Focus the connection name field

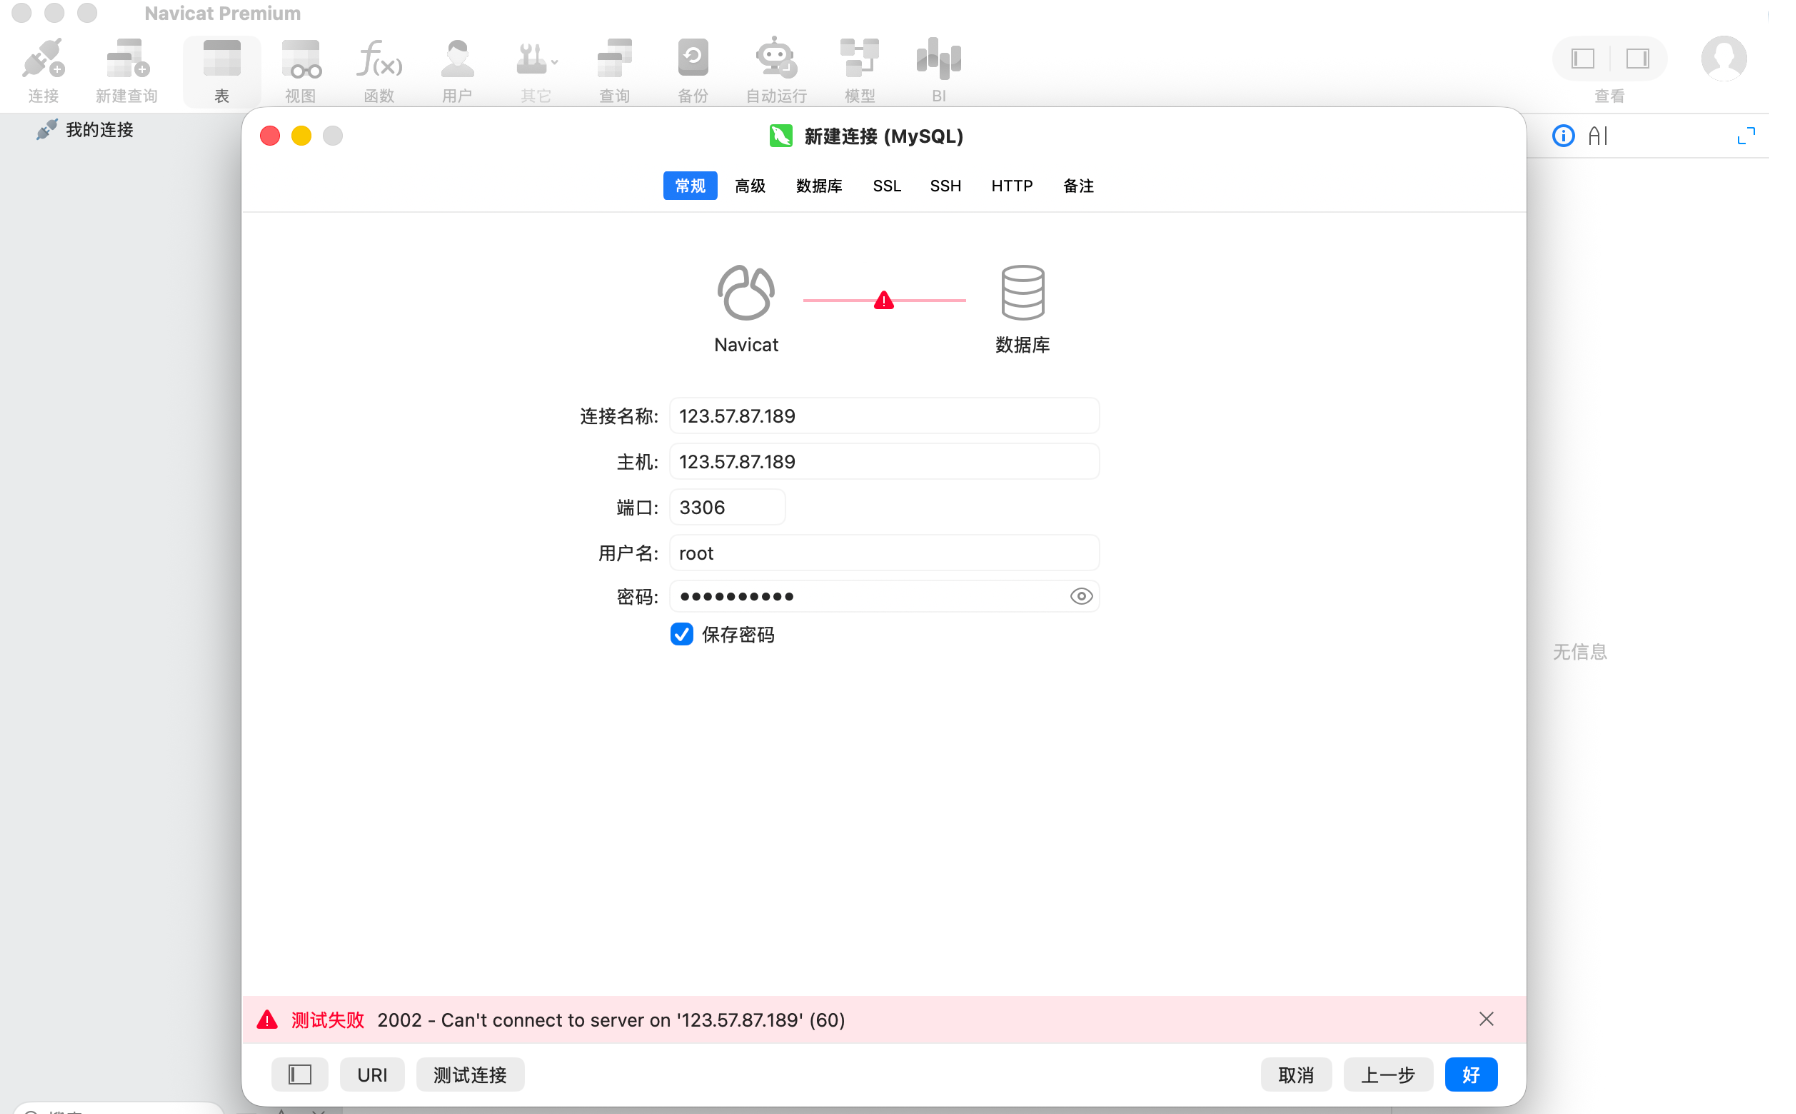click(x=884, y=416)
